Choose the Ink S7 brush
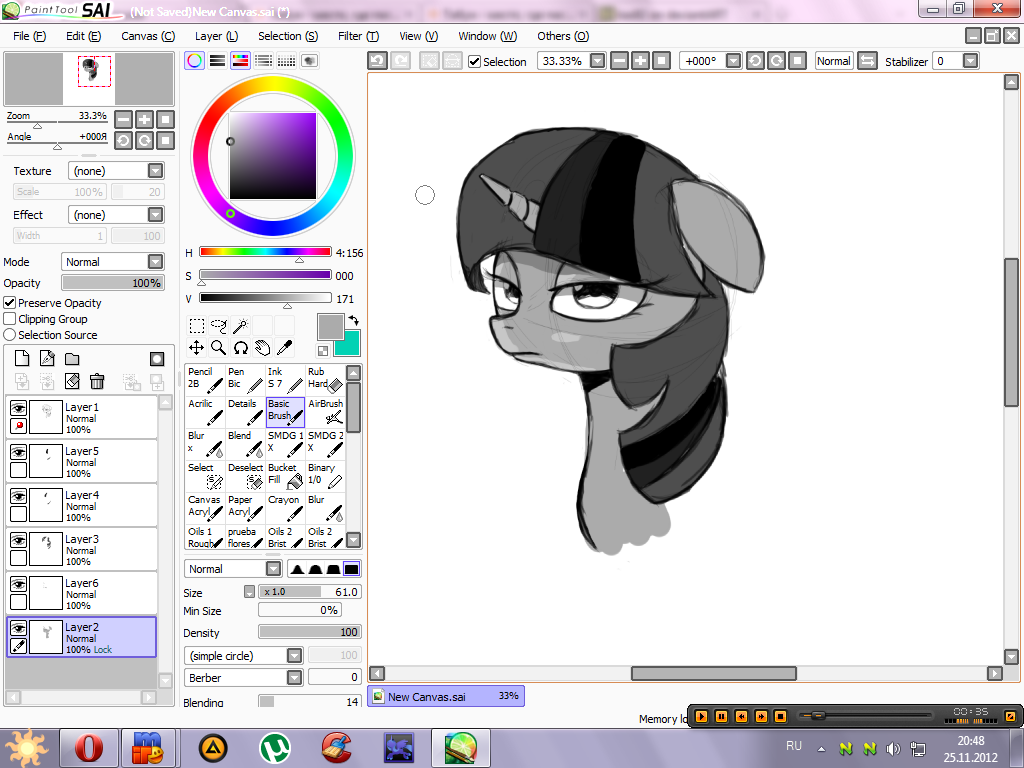This screenshot has height=768, width=1024. [x=285, y=379]
